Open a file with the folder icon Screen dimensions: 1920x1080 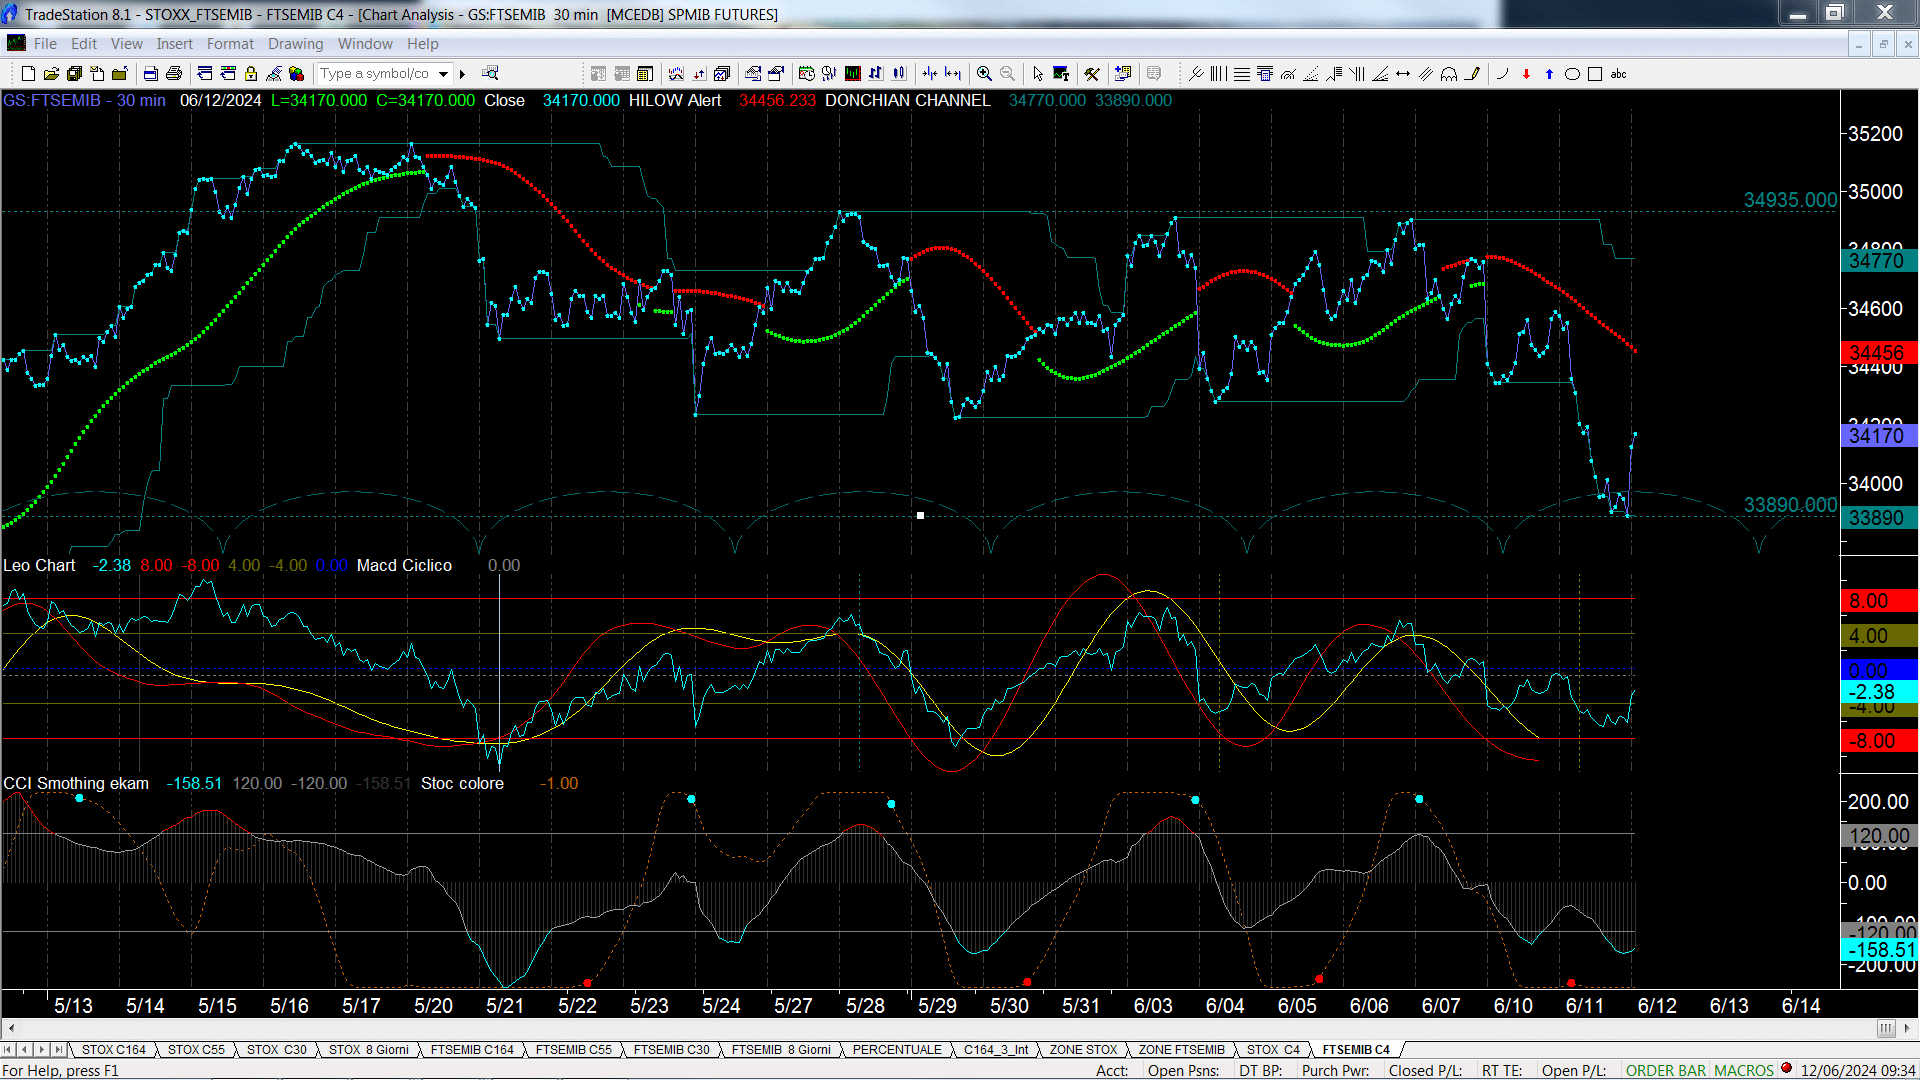coord(51,74)
